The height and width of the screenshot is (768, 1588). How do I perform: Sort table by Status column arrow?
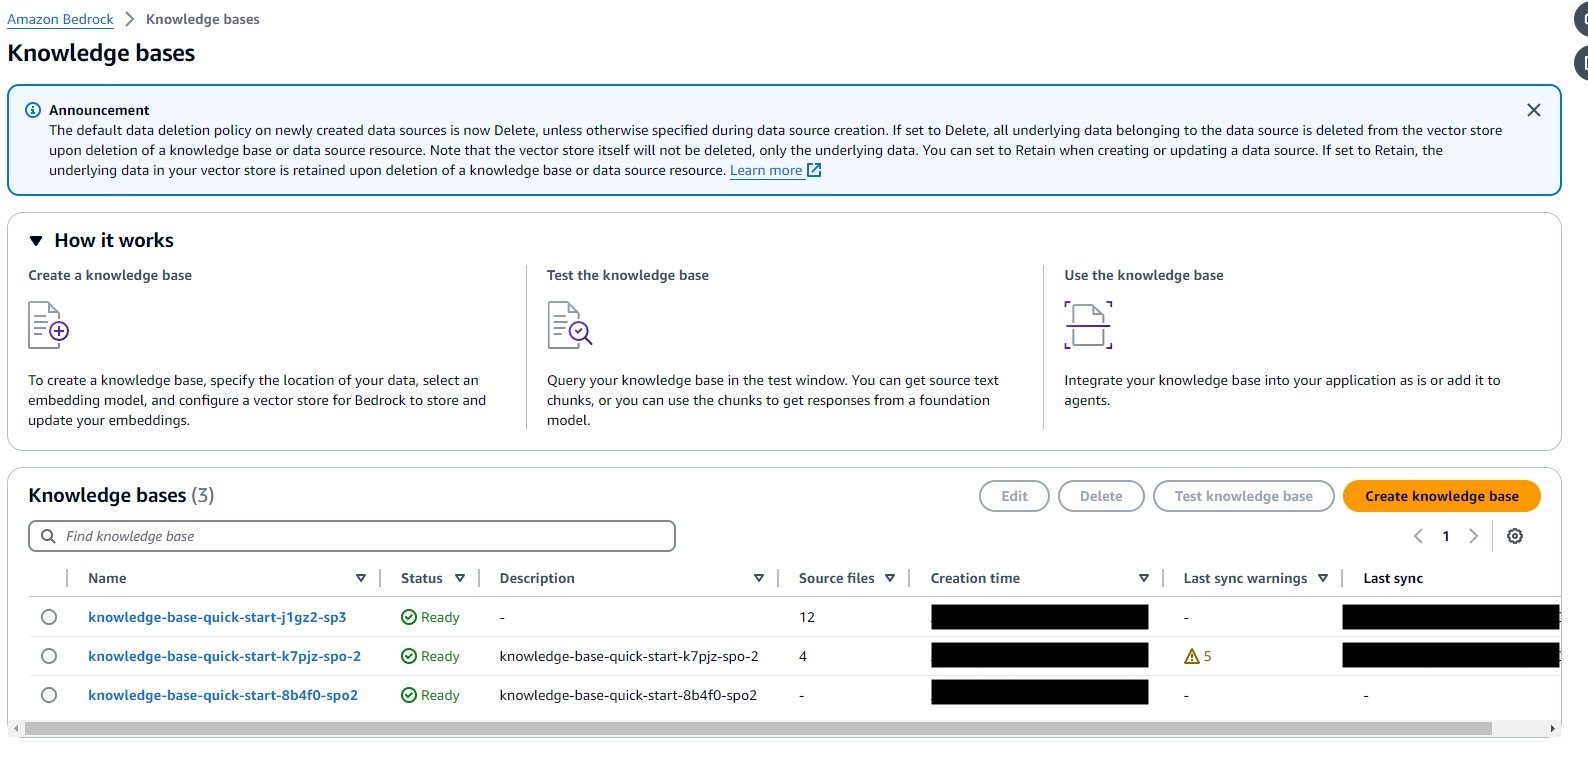pyautogui.click(x=460, y=578)
